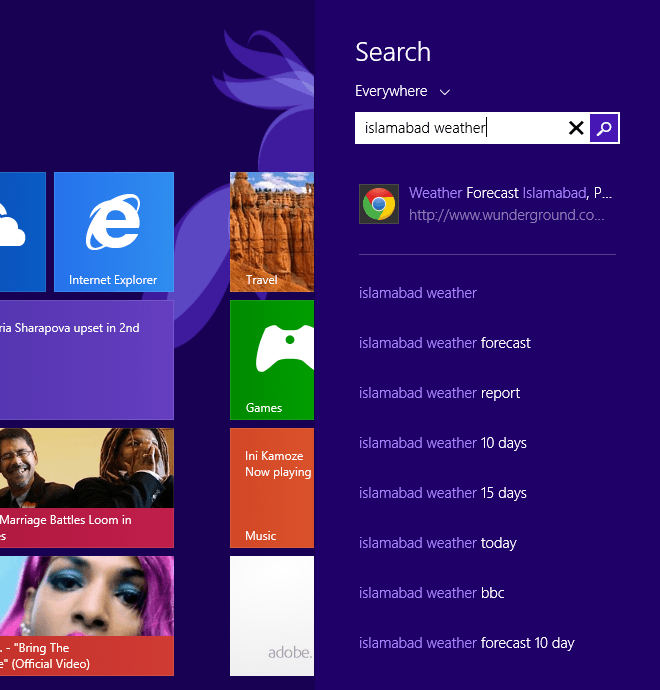Open the Sharapova upset sports tile
Viewport: 660px width, 690px height.
[x=87, y=360]
